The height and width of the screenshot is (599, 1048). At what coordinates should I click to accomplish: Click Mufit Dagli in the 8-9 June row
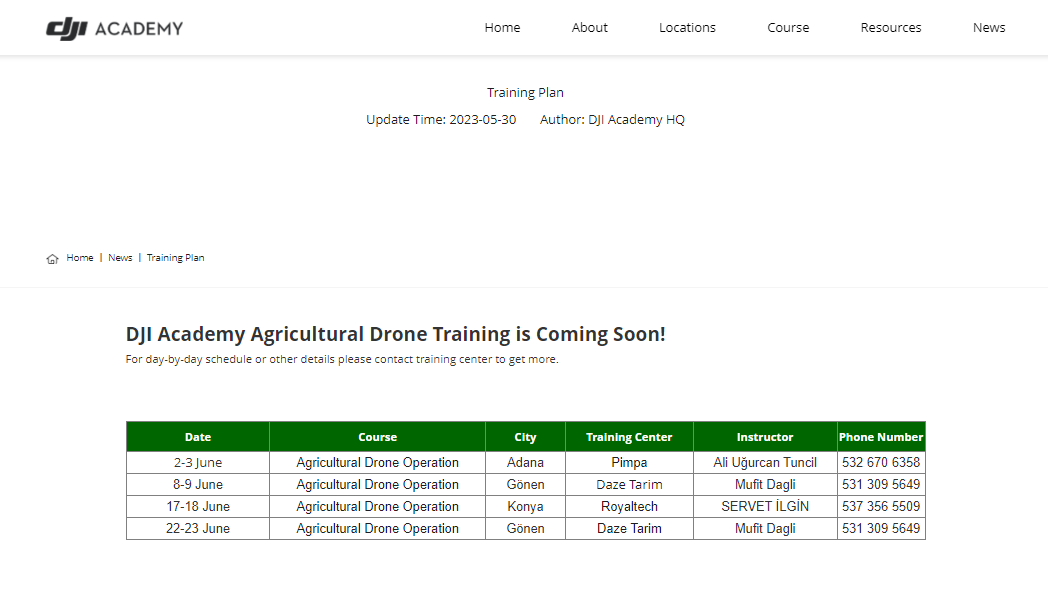click(x=765, y=485)
